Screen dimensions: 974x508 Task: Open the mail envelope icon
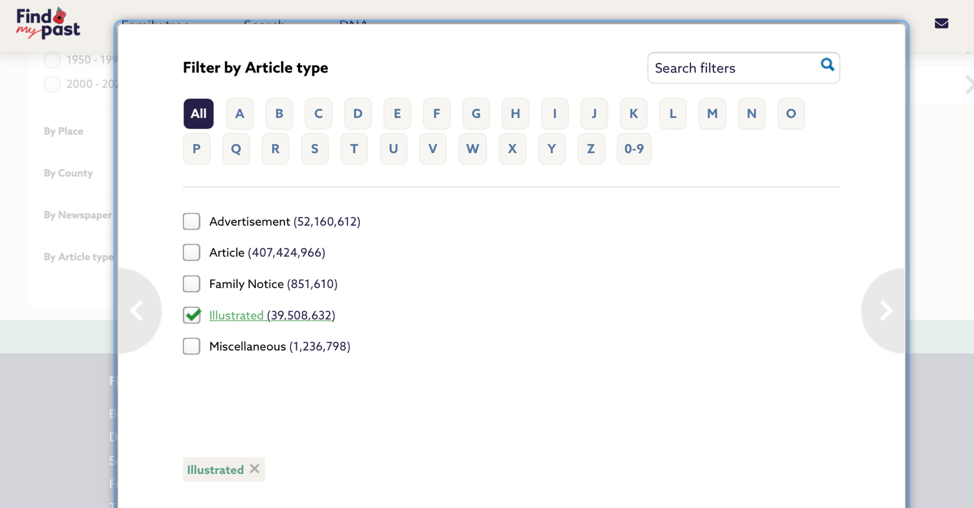[x=941, y=23]
